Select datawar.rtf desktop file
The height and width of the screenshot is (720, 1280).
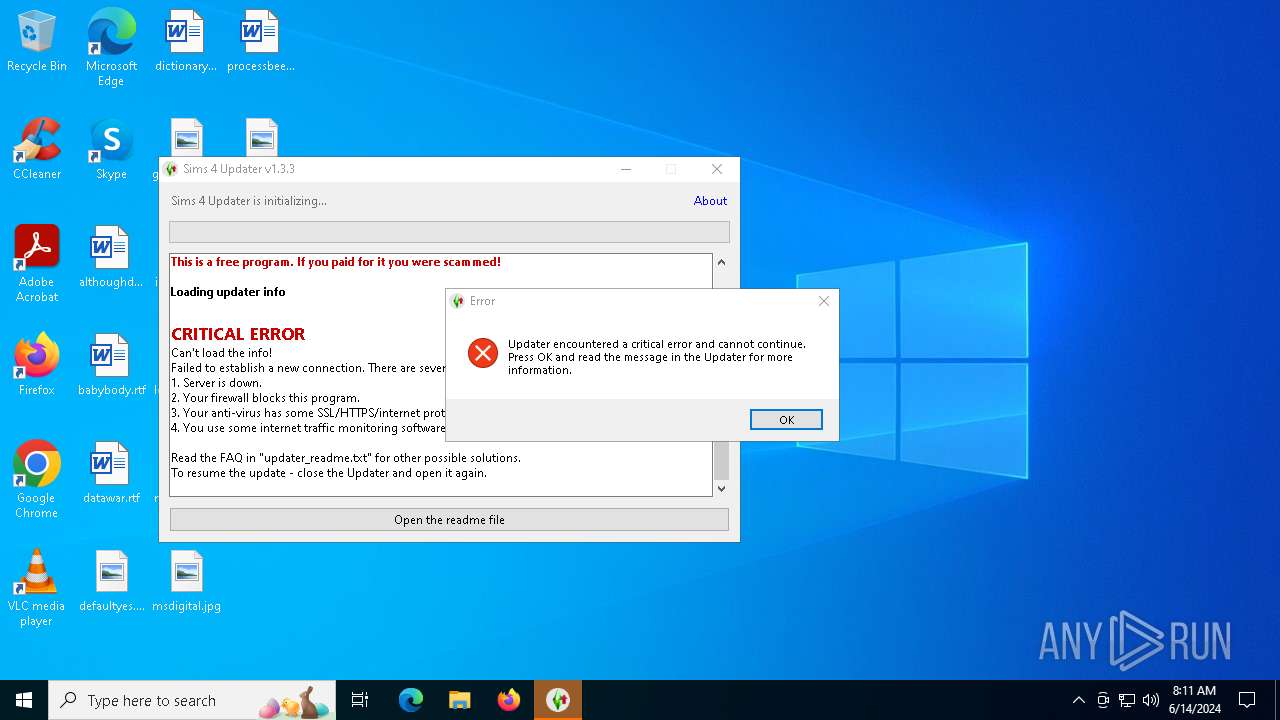pyautogui.click(x=111, y=474)
